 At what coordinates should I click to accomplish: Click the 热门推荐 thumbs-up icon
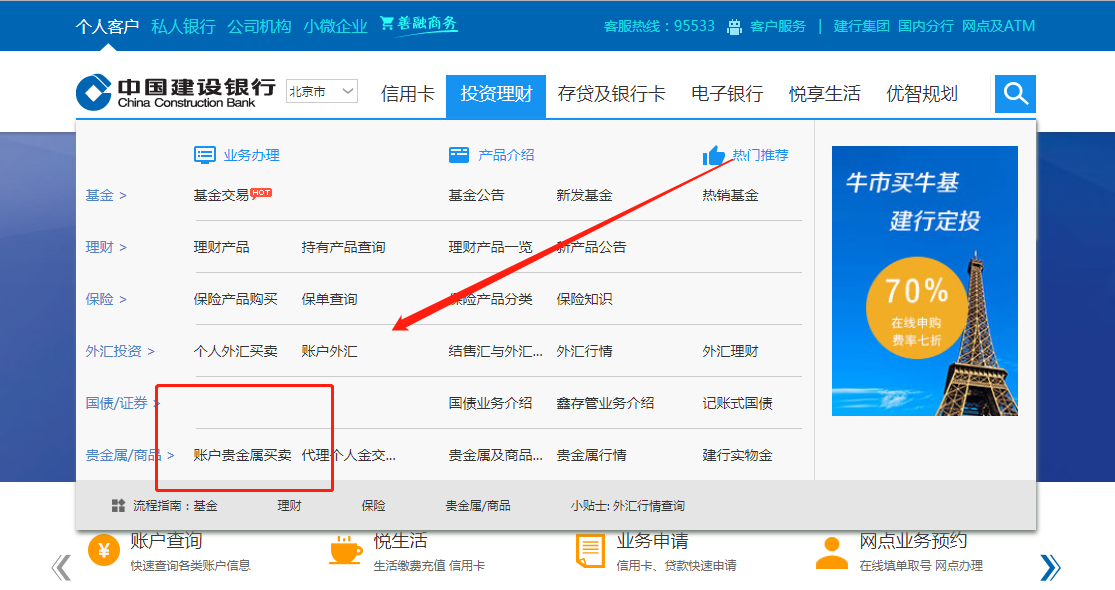[x=713, y=155]
